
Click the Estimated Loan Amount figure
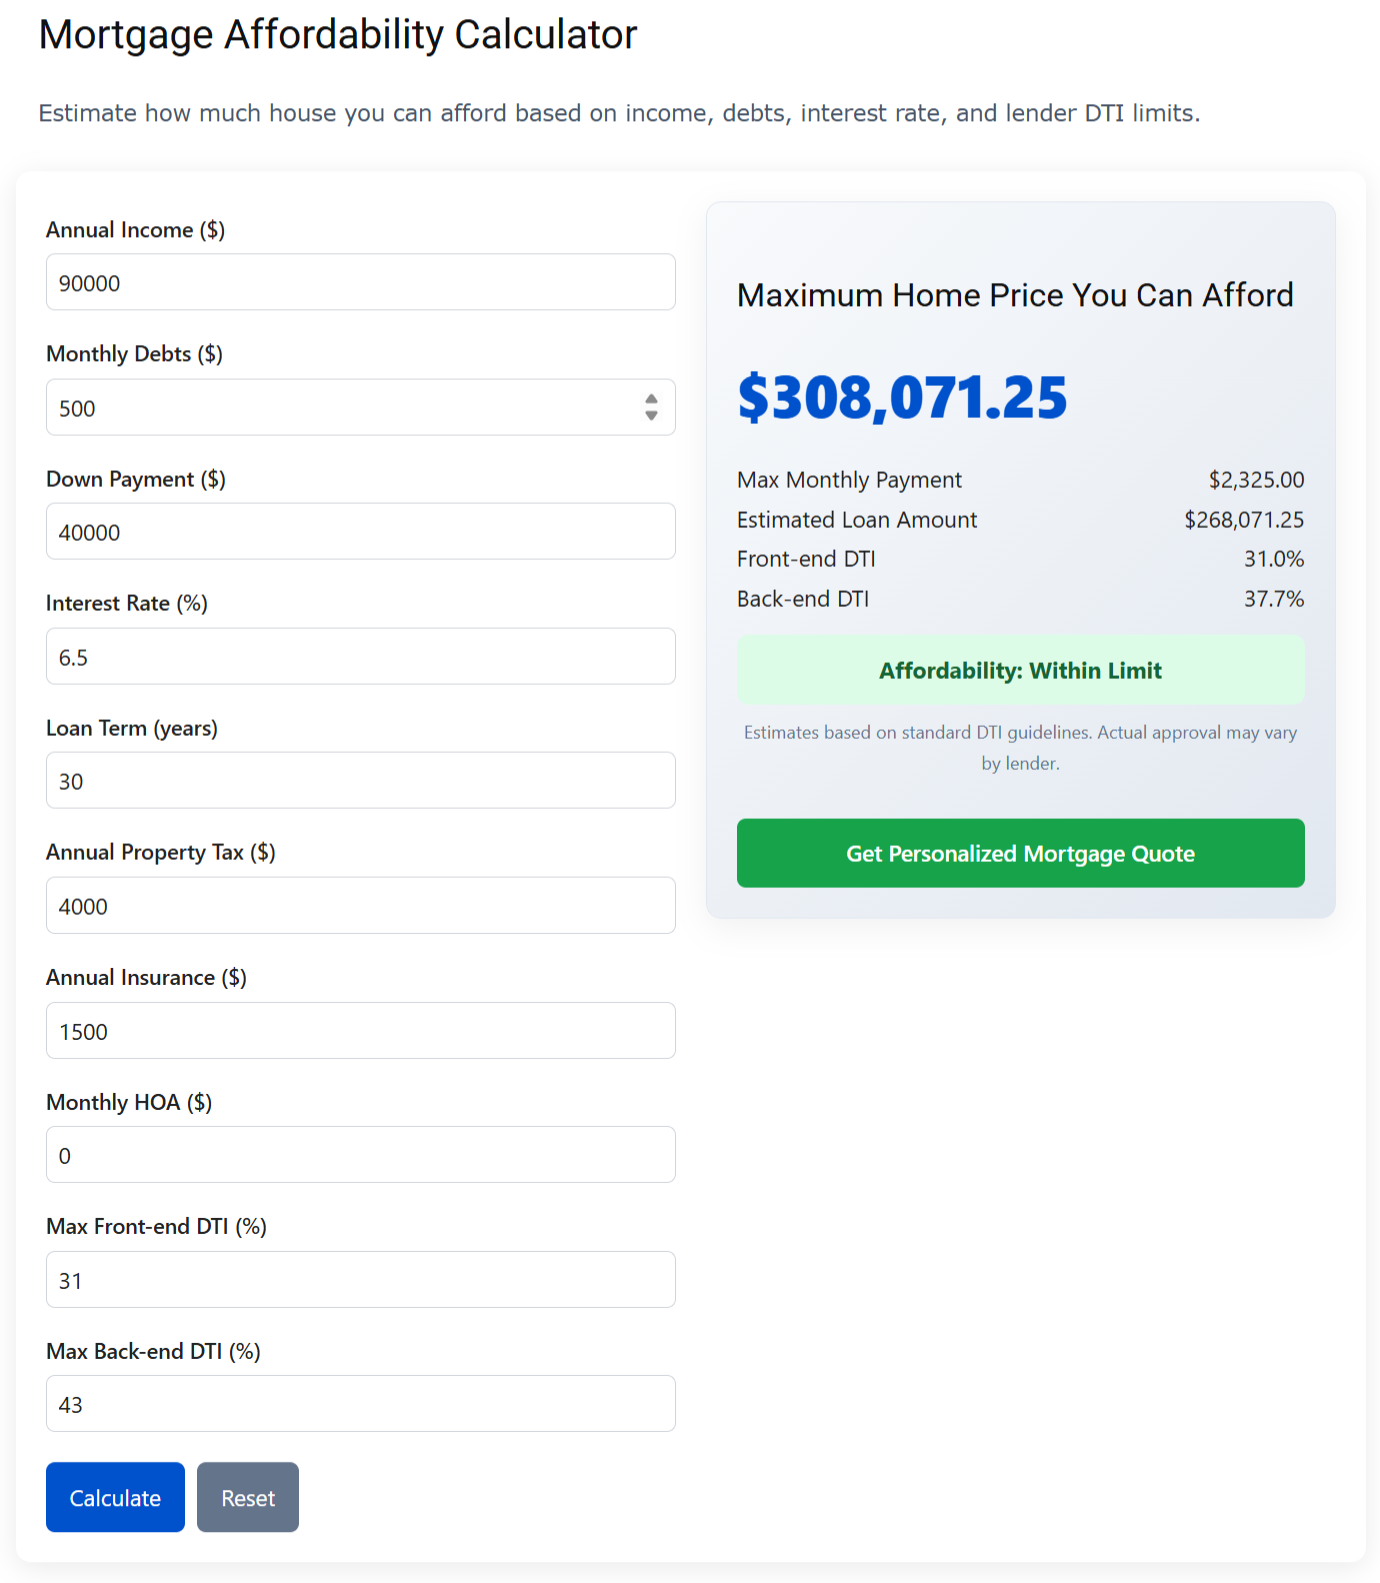(1243, 520)
